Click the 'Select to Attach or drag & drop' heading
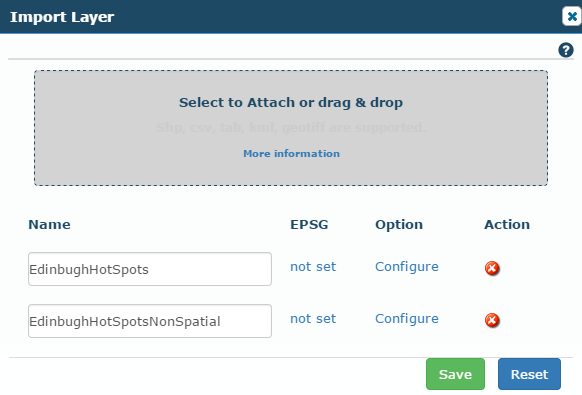 point(291,102)
